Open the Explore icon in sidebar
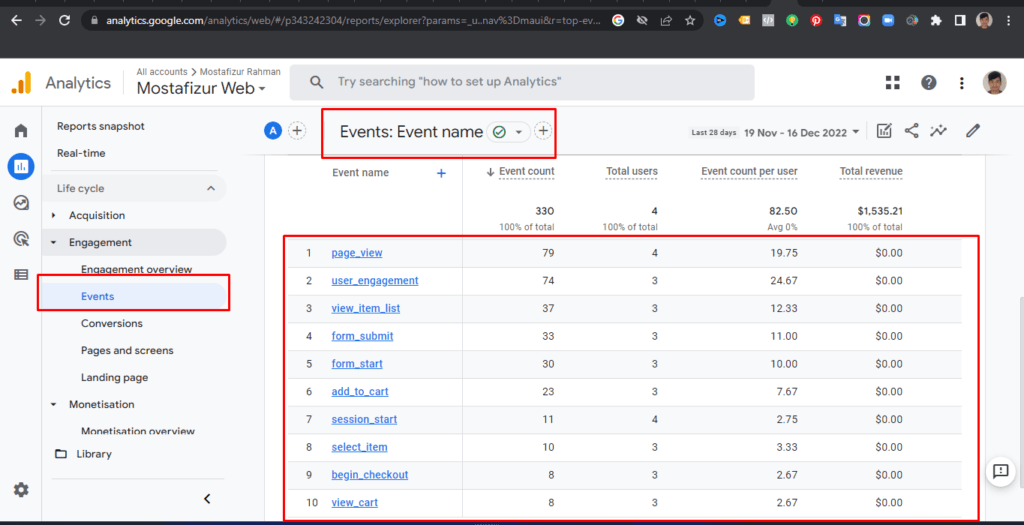 (21, 203)
